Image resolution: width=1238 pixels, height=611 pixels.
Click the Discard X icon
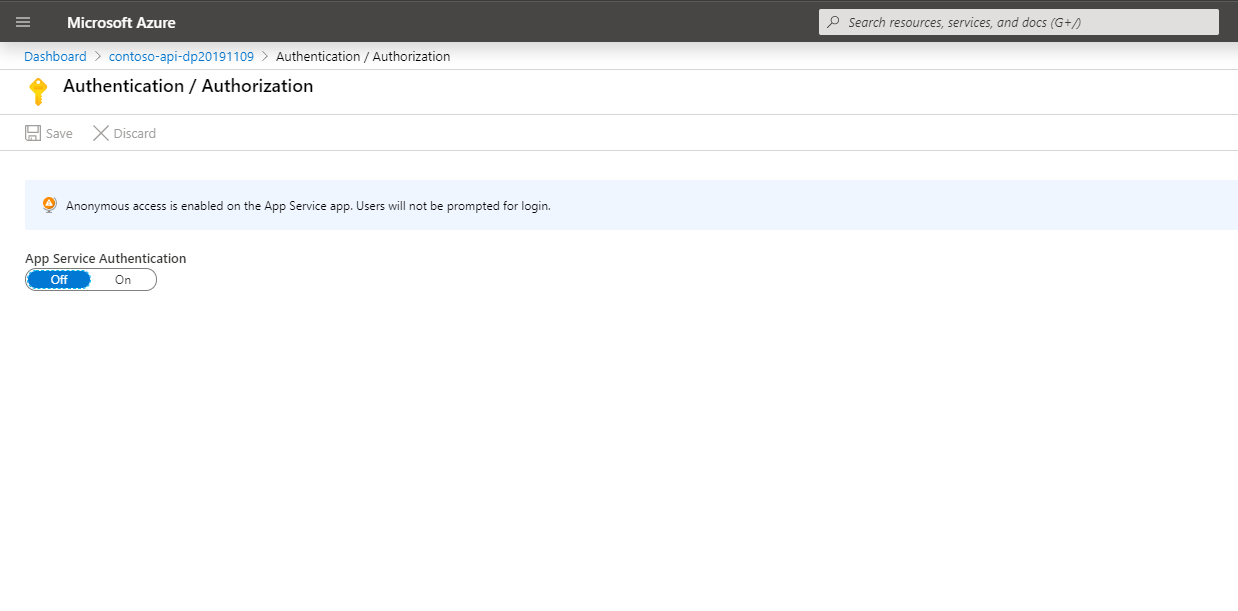(x=100, y=132)
